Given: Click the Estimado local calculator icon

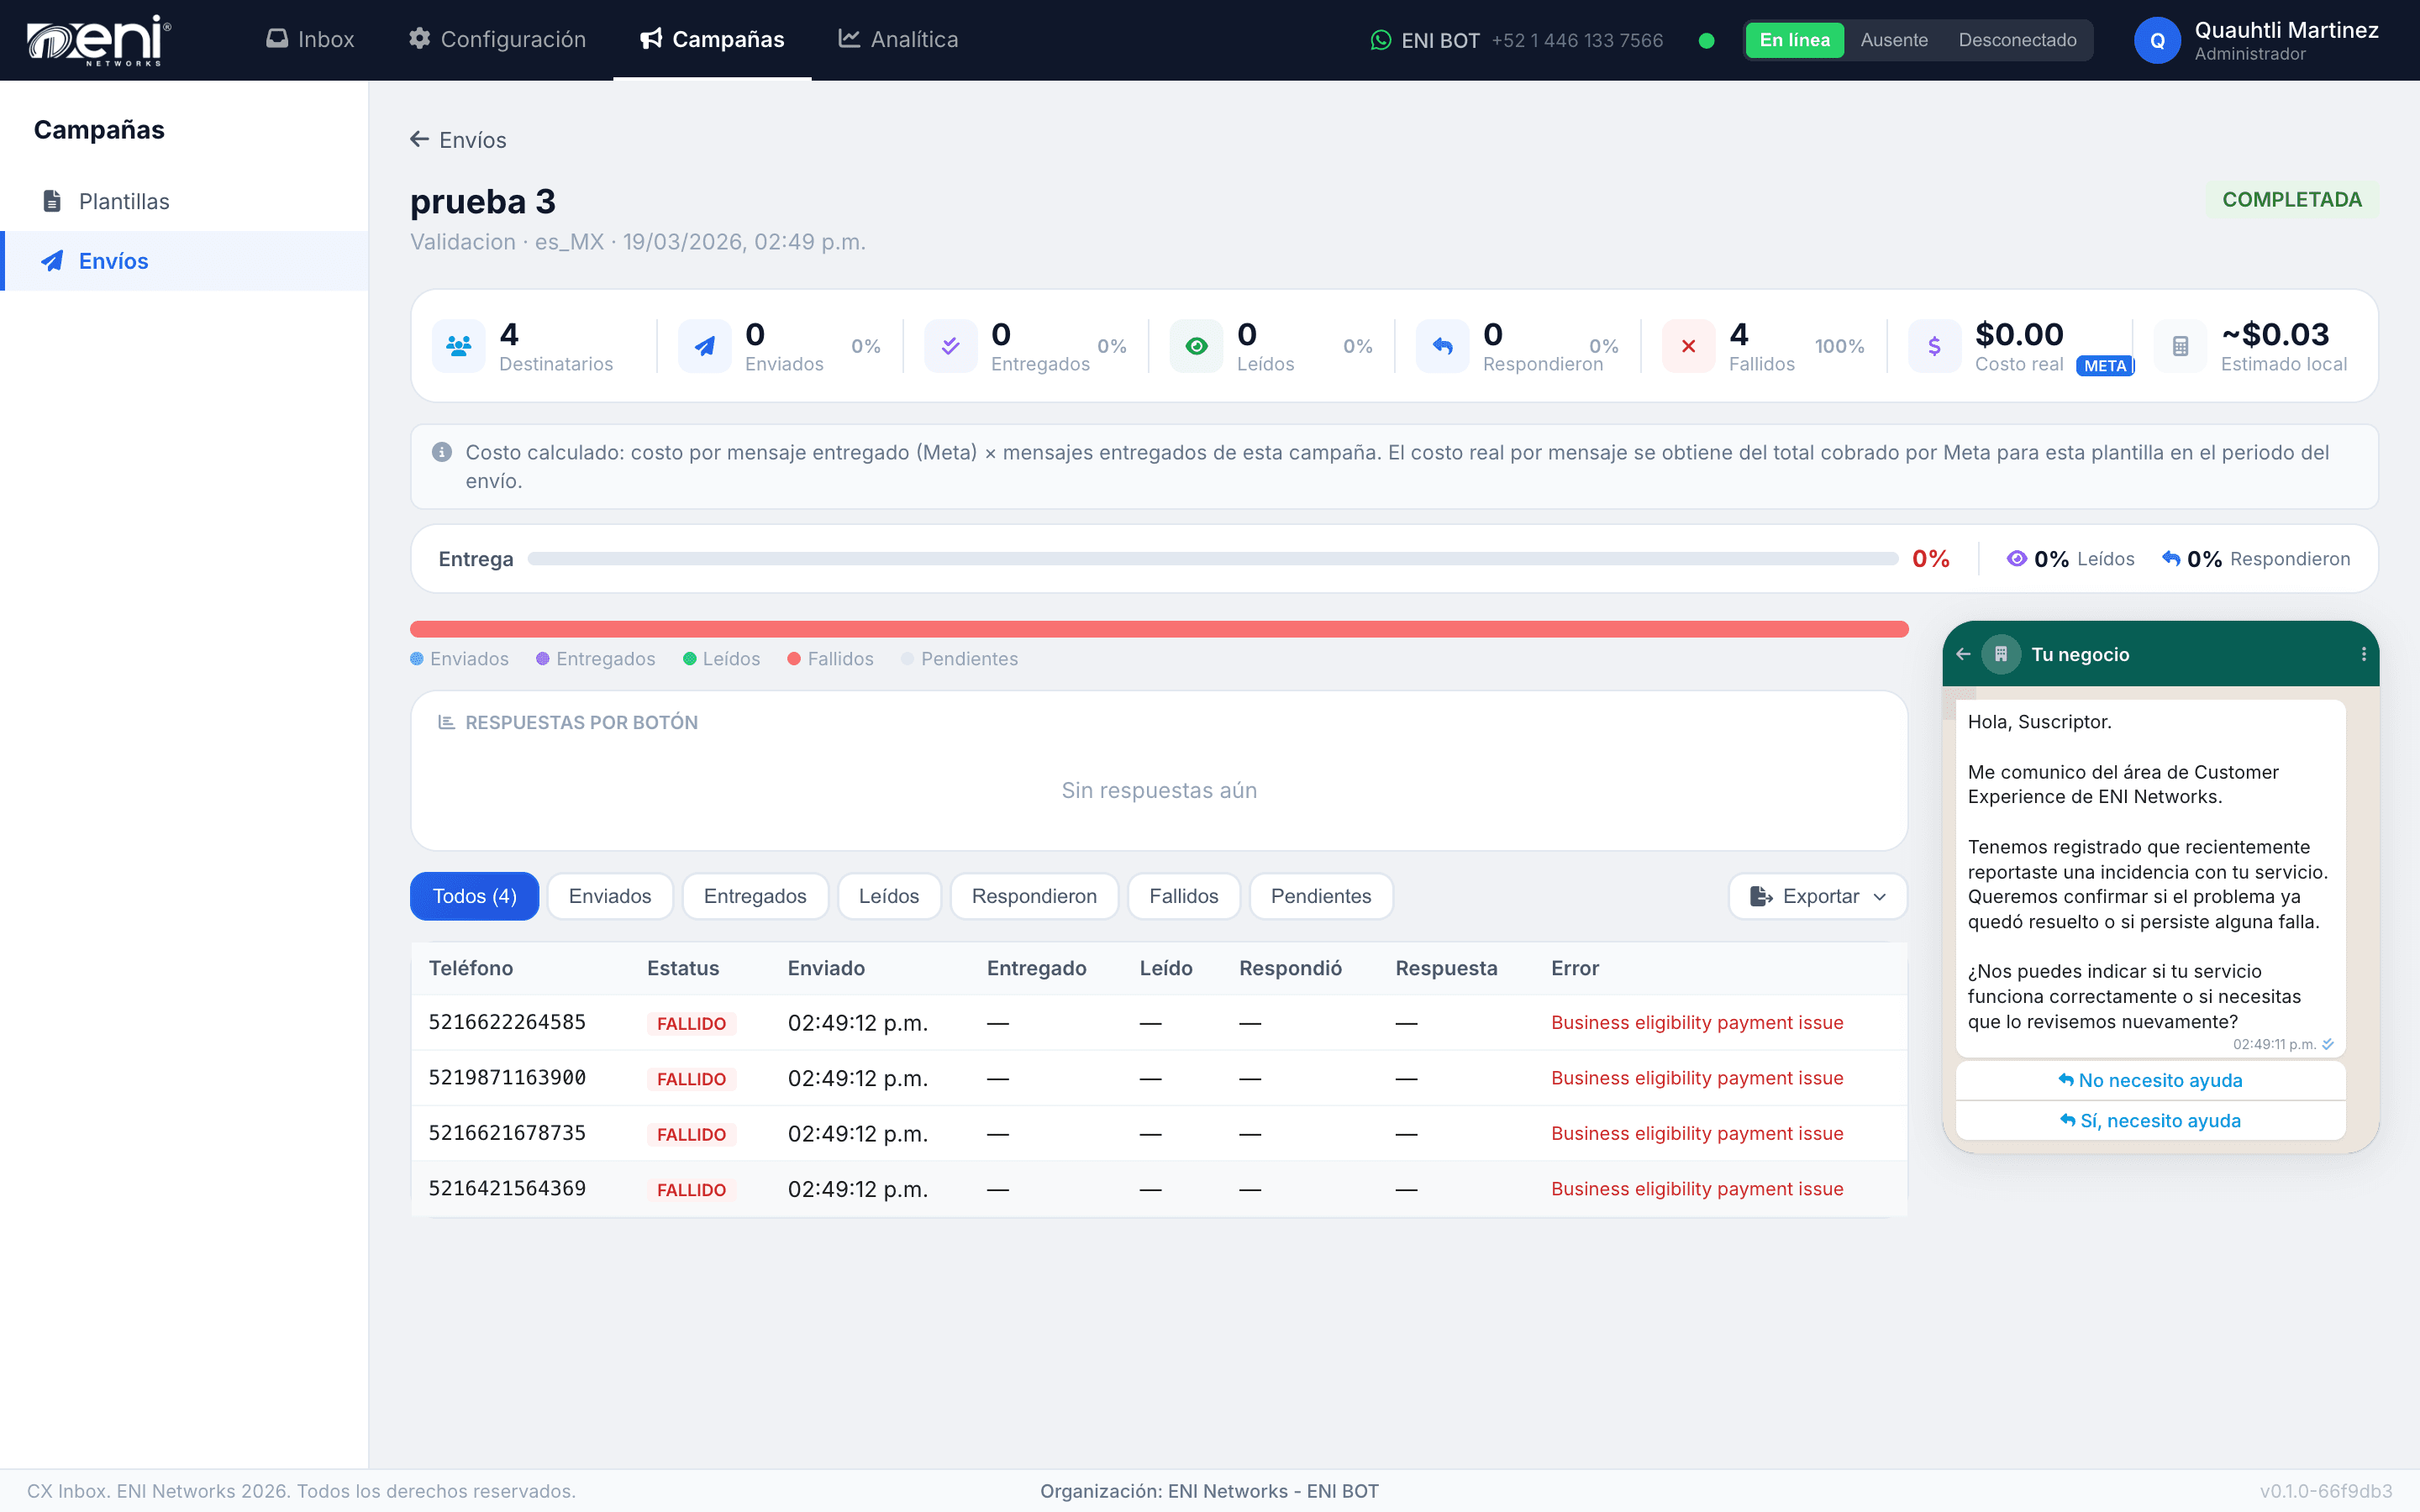Looking at the screenshot, I should (x=2181, y=346).
